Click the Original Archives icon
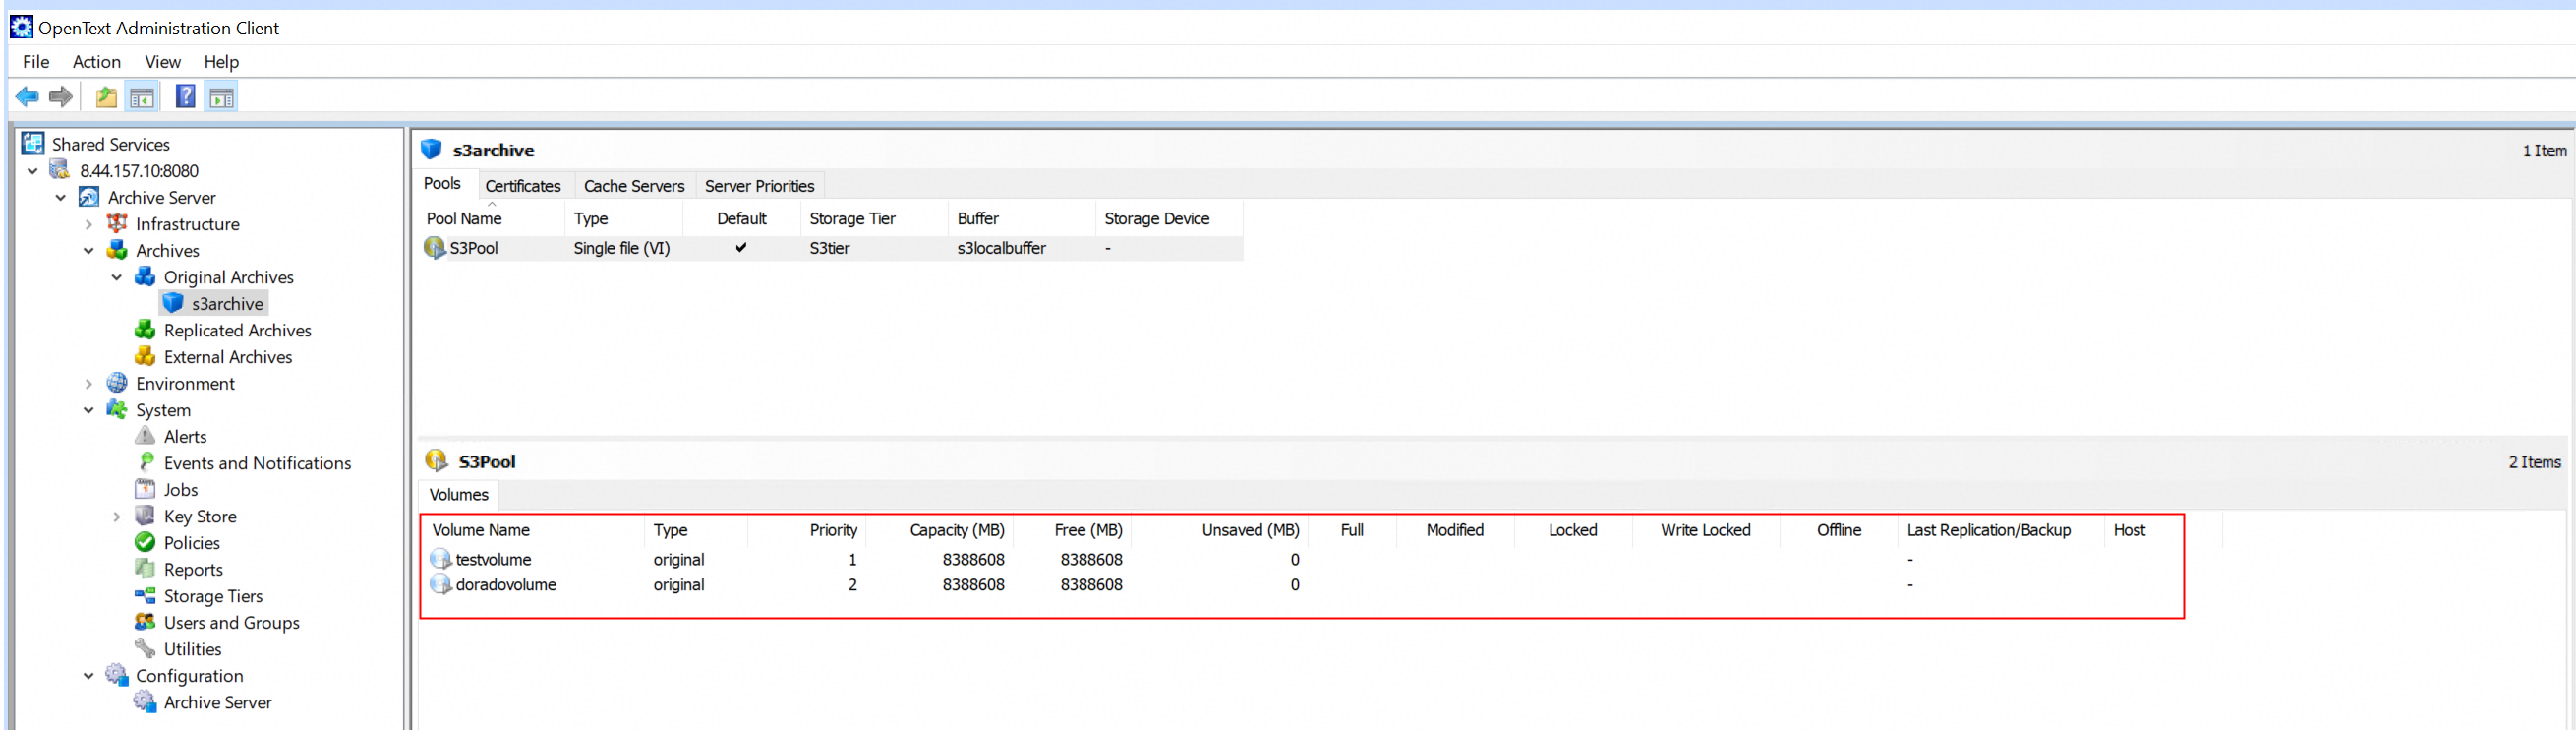 pyautogui.click(x=145, y=276)
